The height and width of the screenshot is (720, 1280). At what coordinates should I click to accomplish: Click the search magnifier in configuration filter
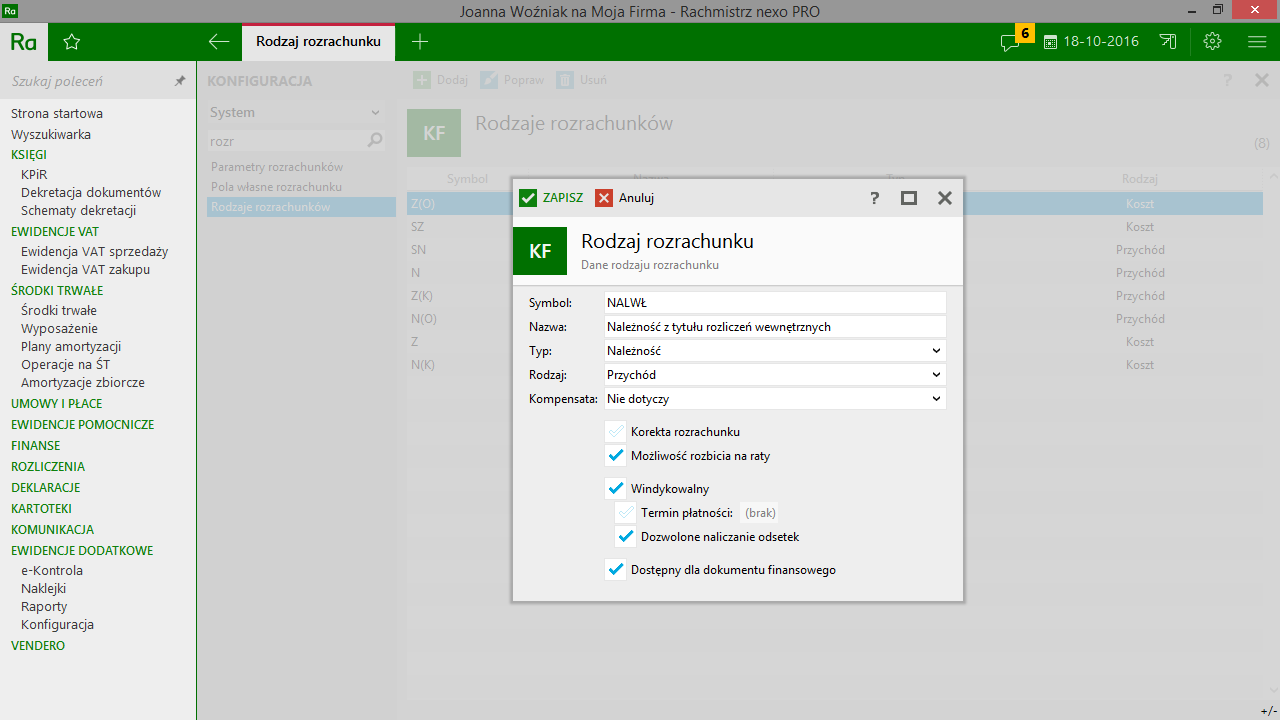coord(375,141)
